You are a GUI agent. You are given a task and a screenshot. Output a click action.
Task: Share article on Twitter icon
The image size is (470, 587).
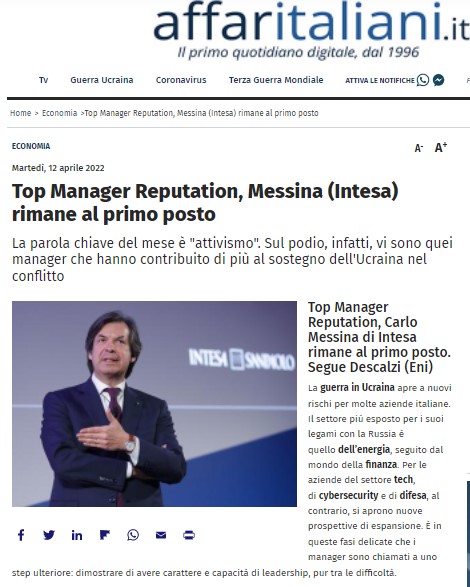(x=49, y=535)
